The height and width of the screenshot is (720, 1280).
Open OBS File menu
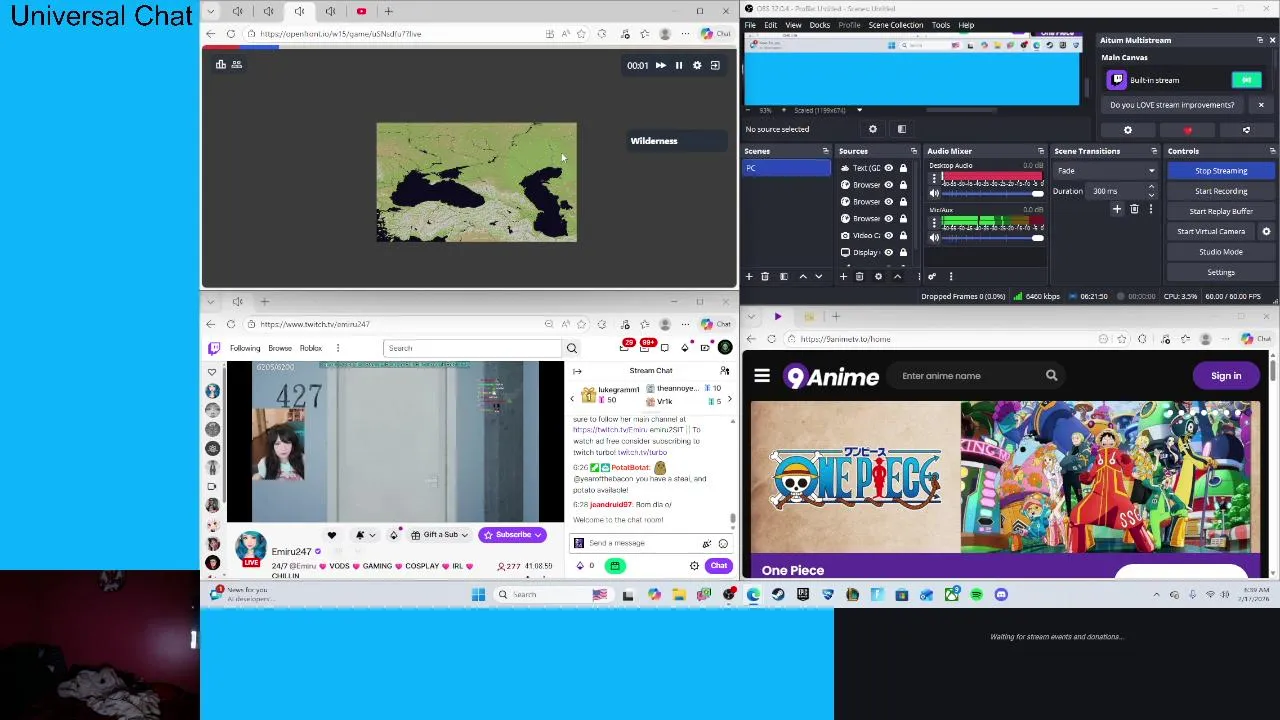pos(750,25)
